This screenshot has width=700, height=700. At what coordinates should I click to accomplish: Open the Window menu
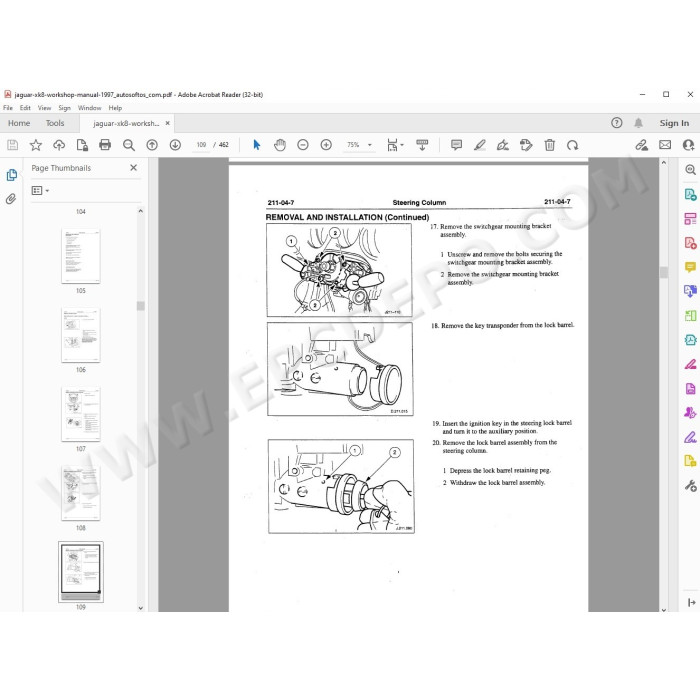[x=89, y=108]
